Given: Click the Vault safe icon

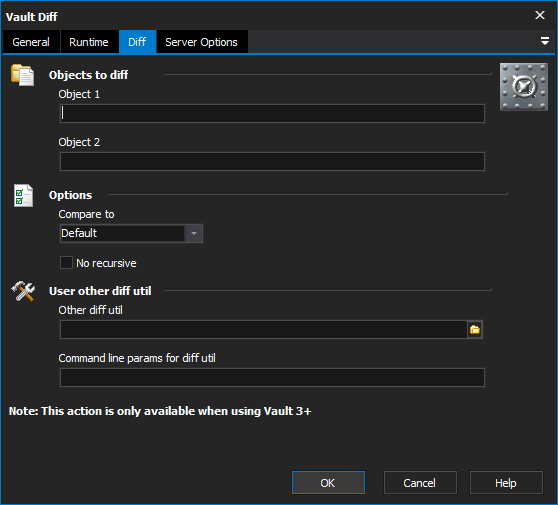Looking at the screenshot, I should pos(523,87).
